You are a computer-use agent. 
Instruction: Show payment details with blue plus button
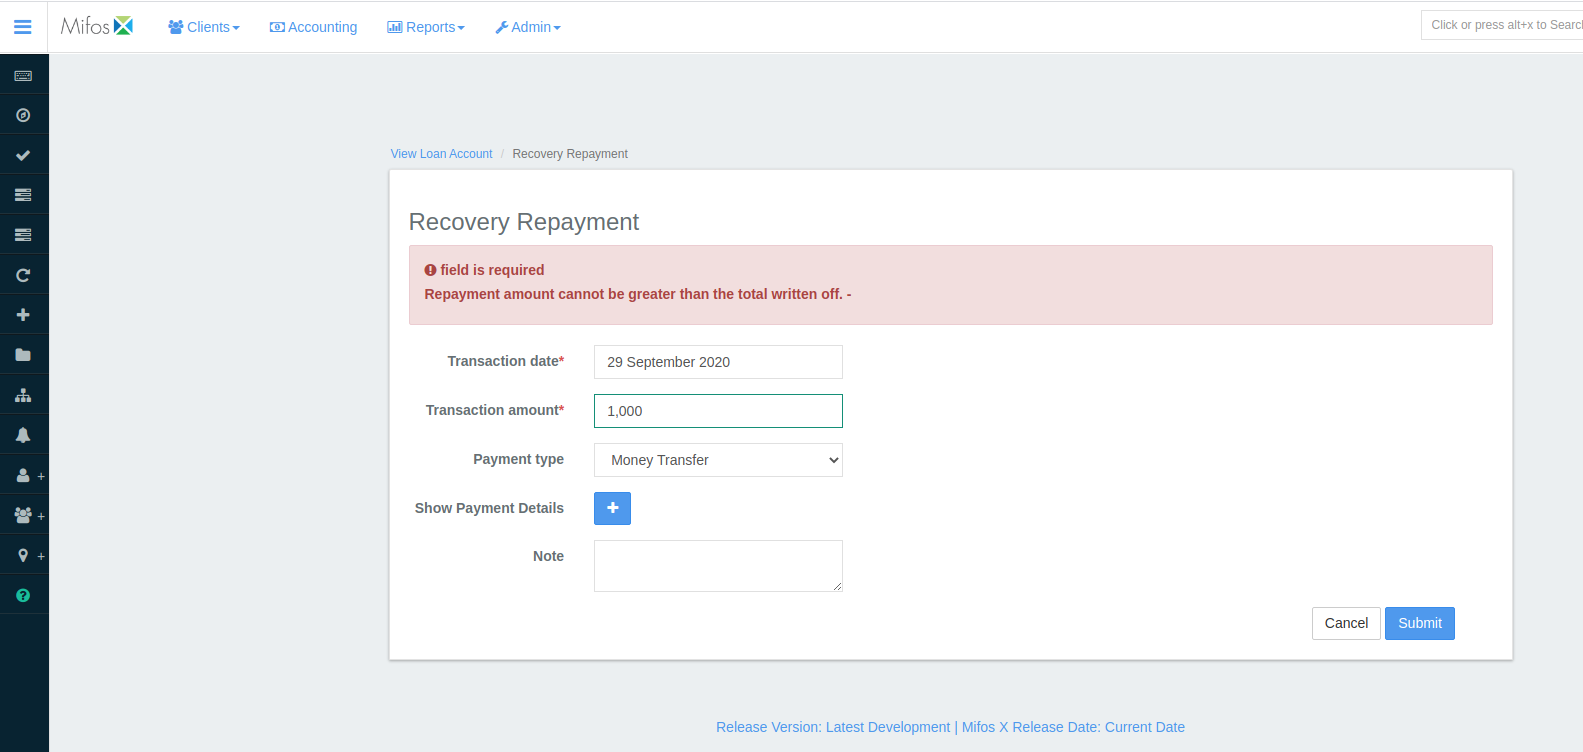click(x=612, y=508)
